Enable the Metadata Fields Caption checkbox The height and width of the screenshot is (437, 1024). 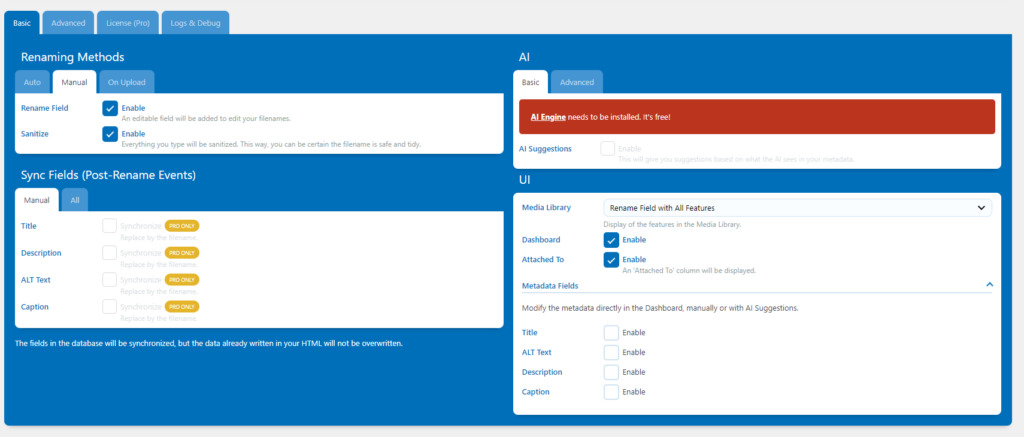point(611,392)
